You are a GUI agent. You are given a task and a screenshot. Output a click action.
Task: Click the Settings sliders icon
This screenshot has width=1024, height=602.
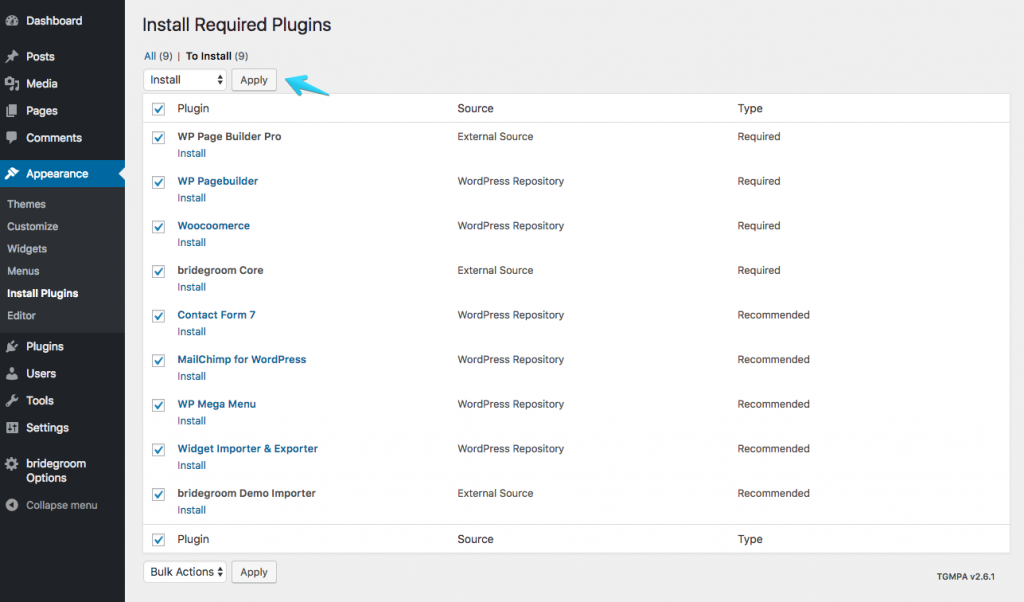pos(12,428)
